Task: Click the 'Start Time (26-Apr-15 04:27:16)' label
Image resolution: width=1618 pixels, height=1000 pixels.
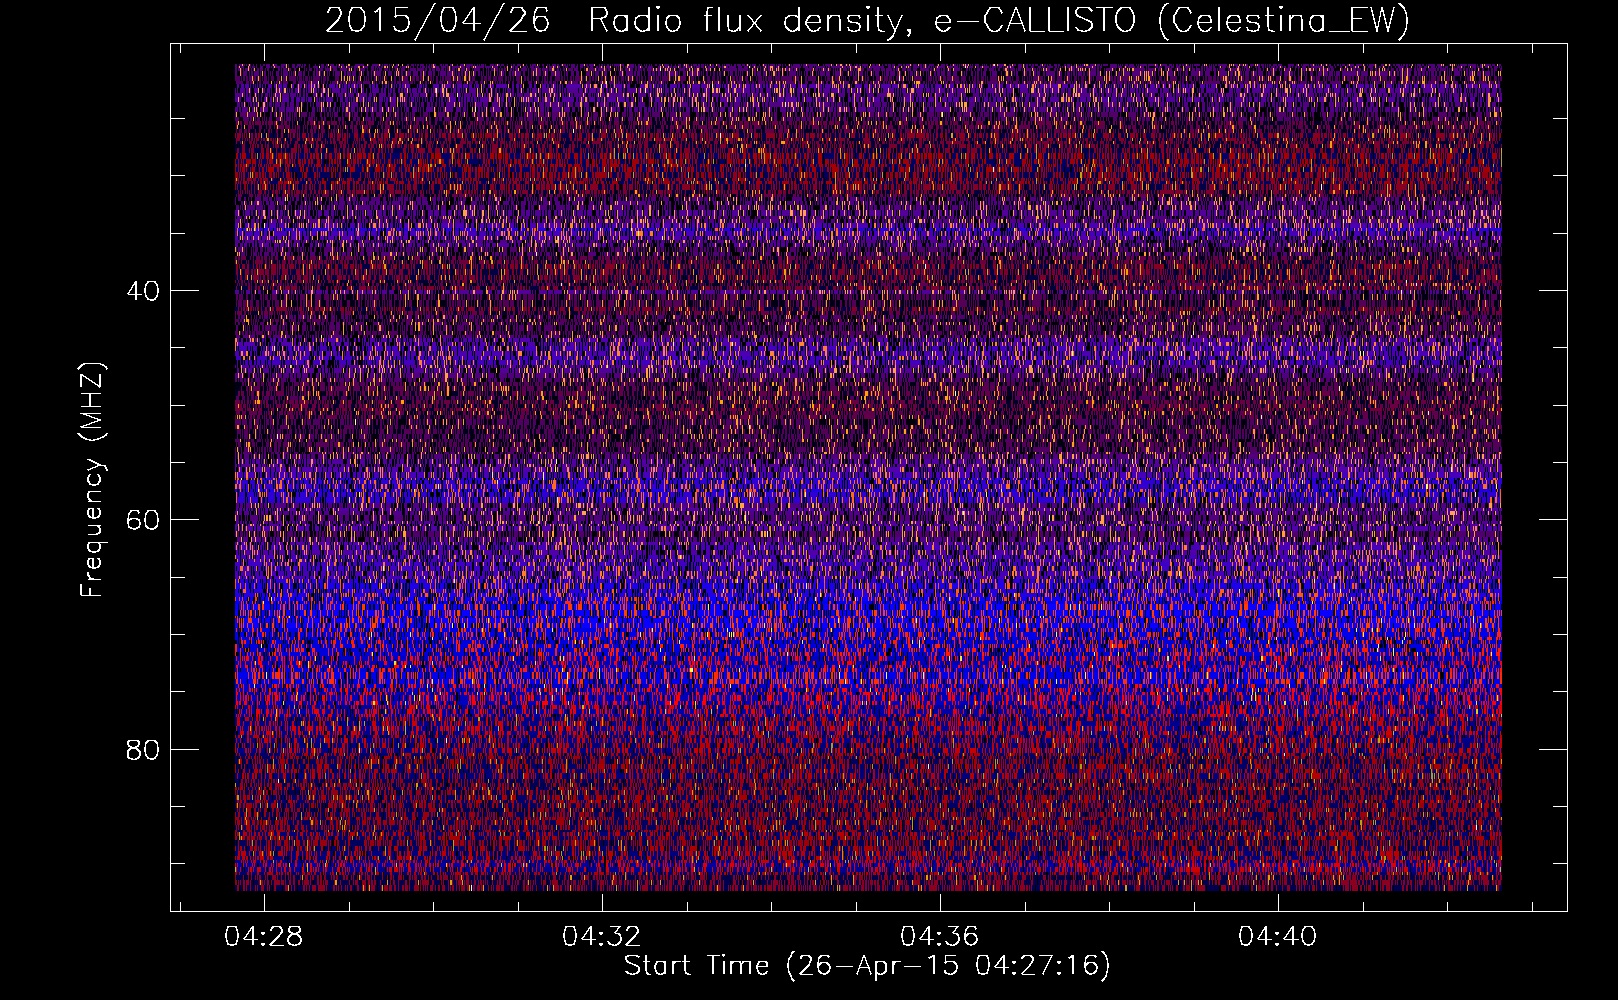Action: pyautogui.click(x=867, y=966)
